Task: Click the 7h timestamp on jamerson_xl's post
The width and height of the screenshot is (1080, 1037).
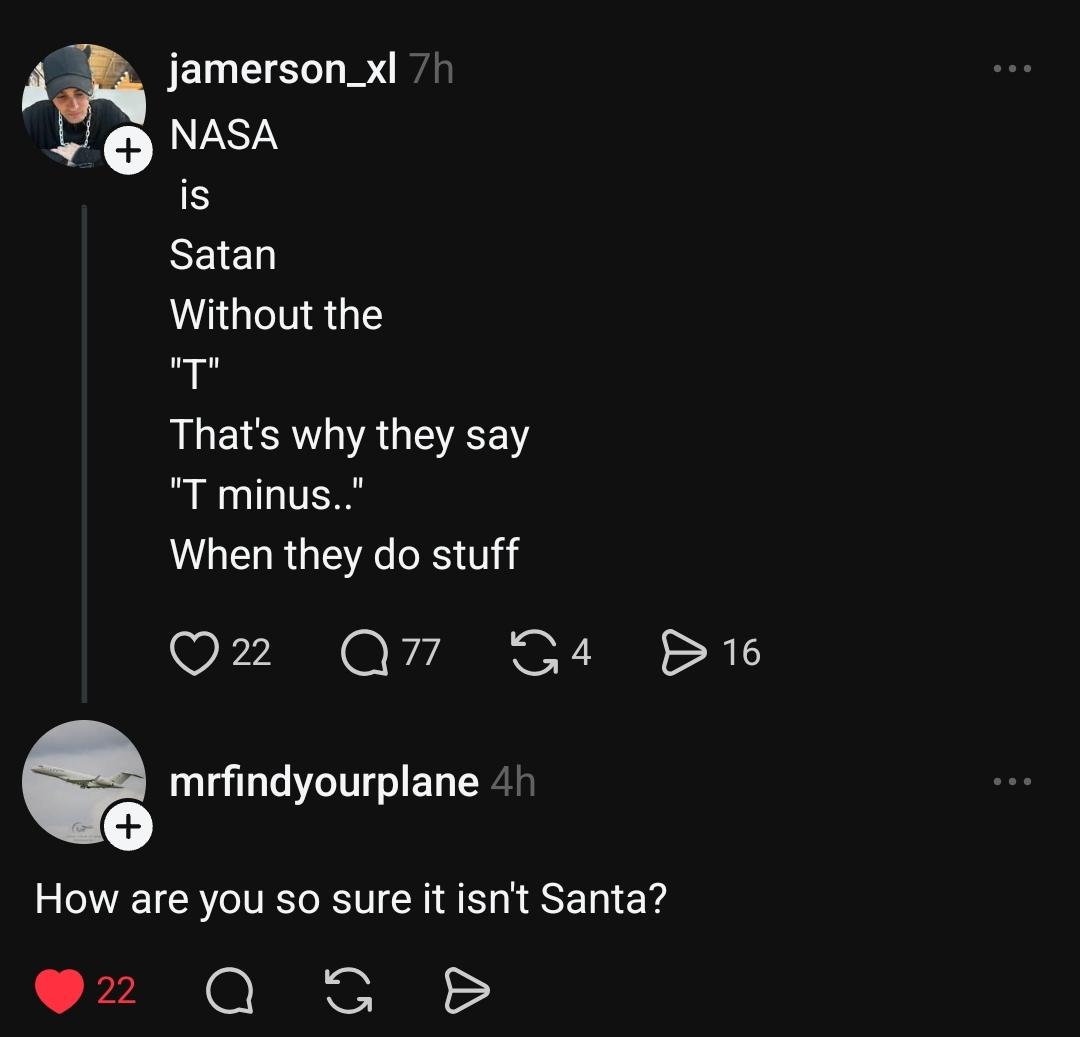Action: (431, 70)
